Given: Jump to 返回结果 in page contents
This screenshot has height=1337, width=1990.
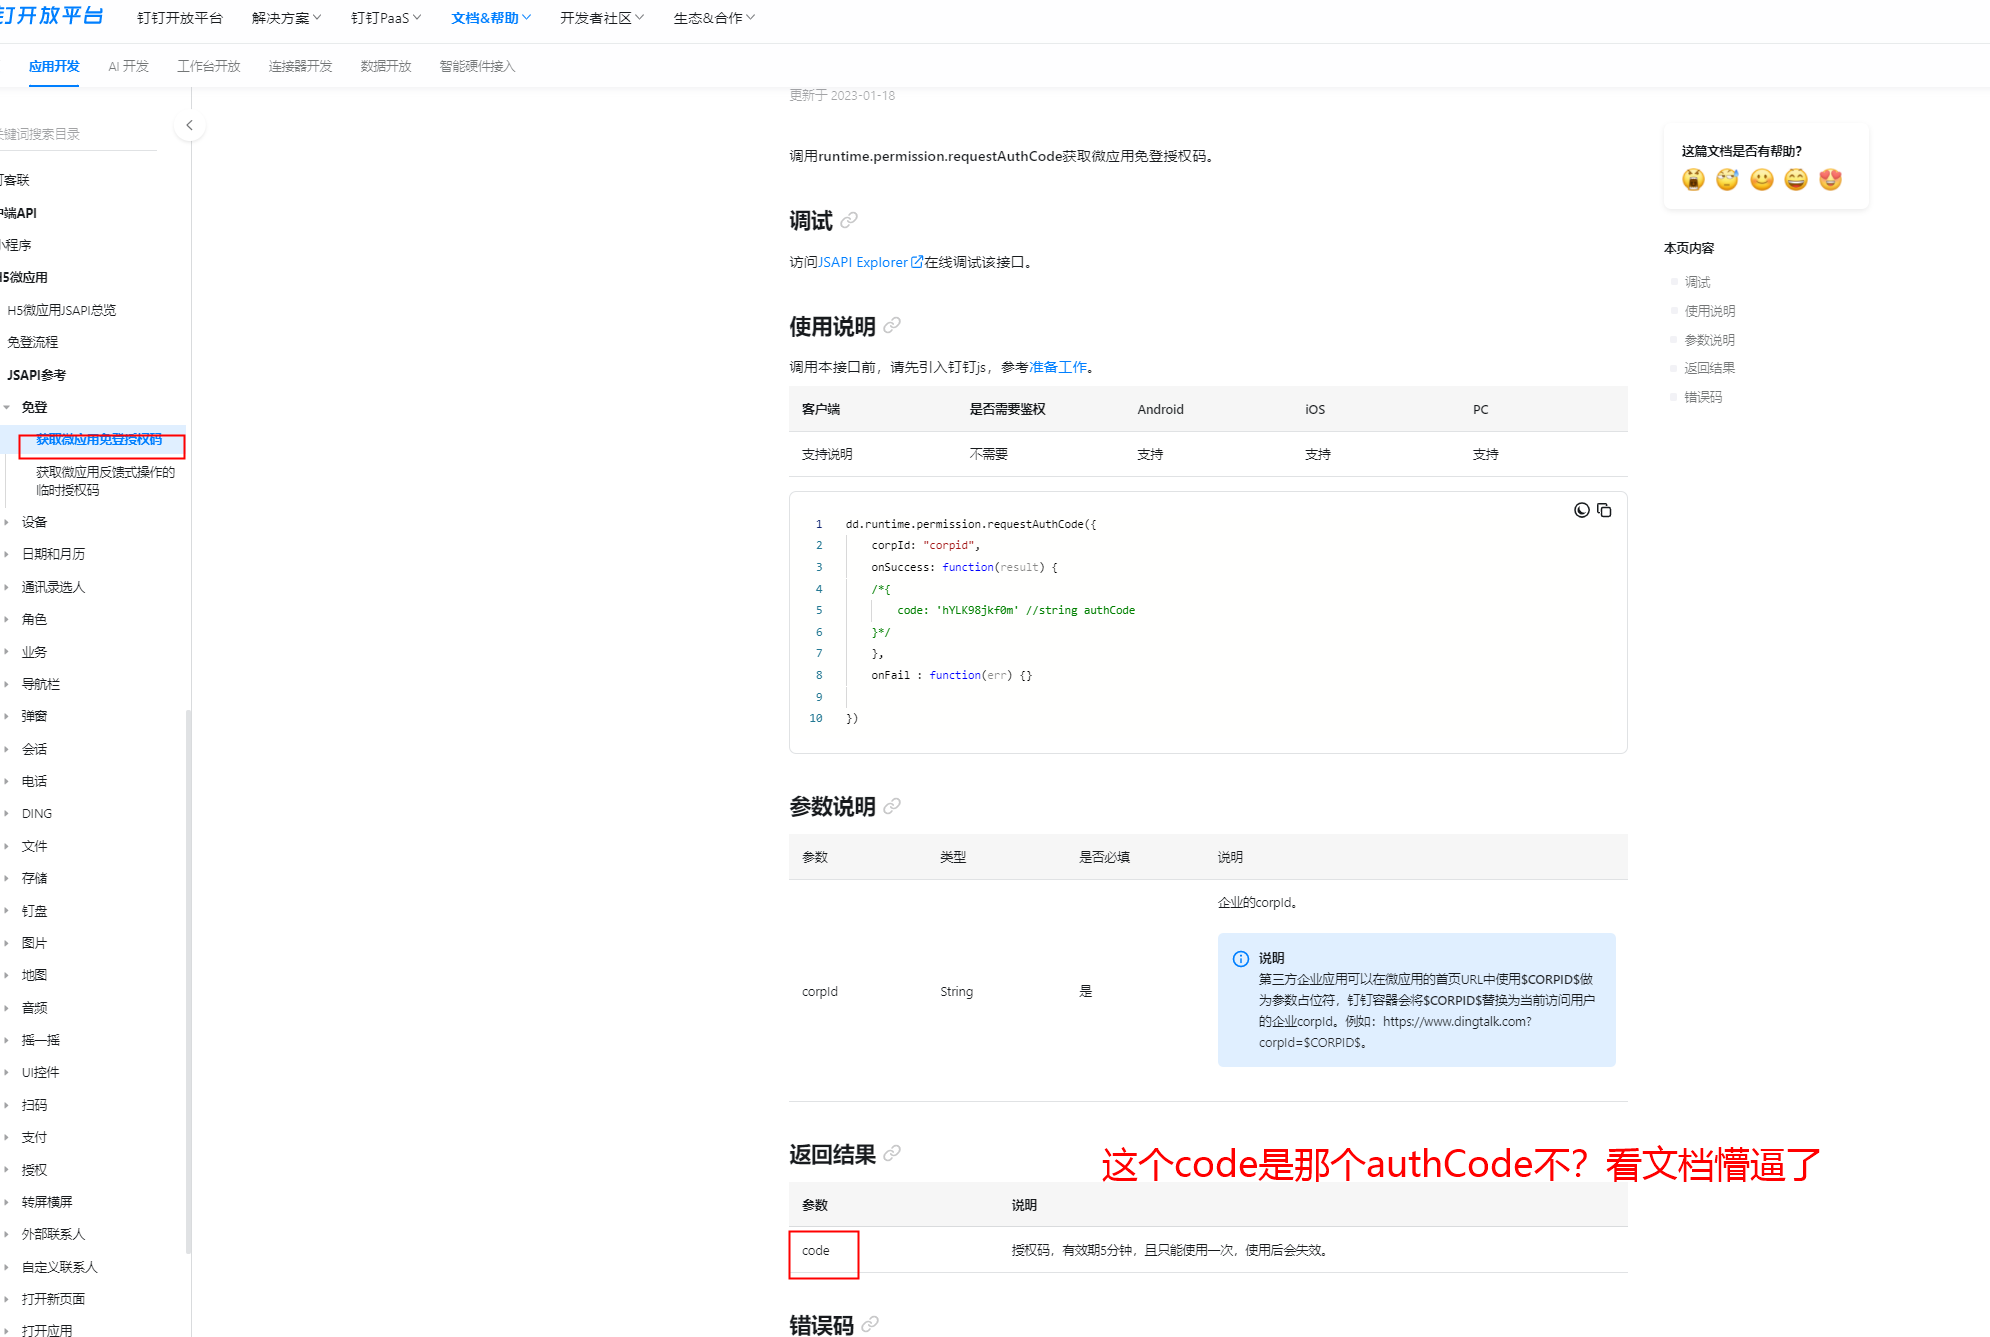Looking at the screenshot, I should click(1709, 368).
